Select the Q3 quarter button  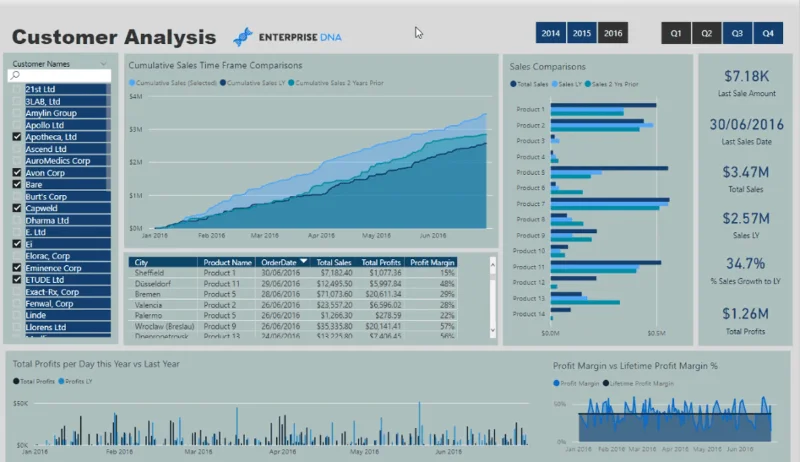(x=737, y=33)
